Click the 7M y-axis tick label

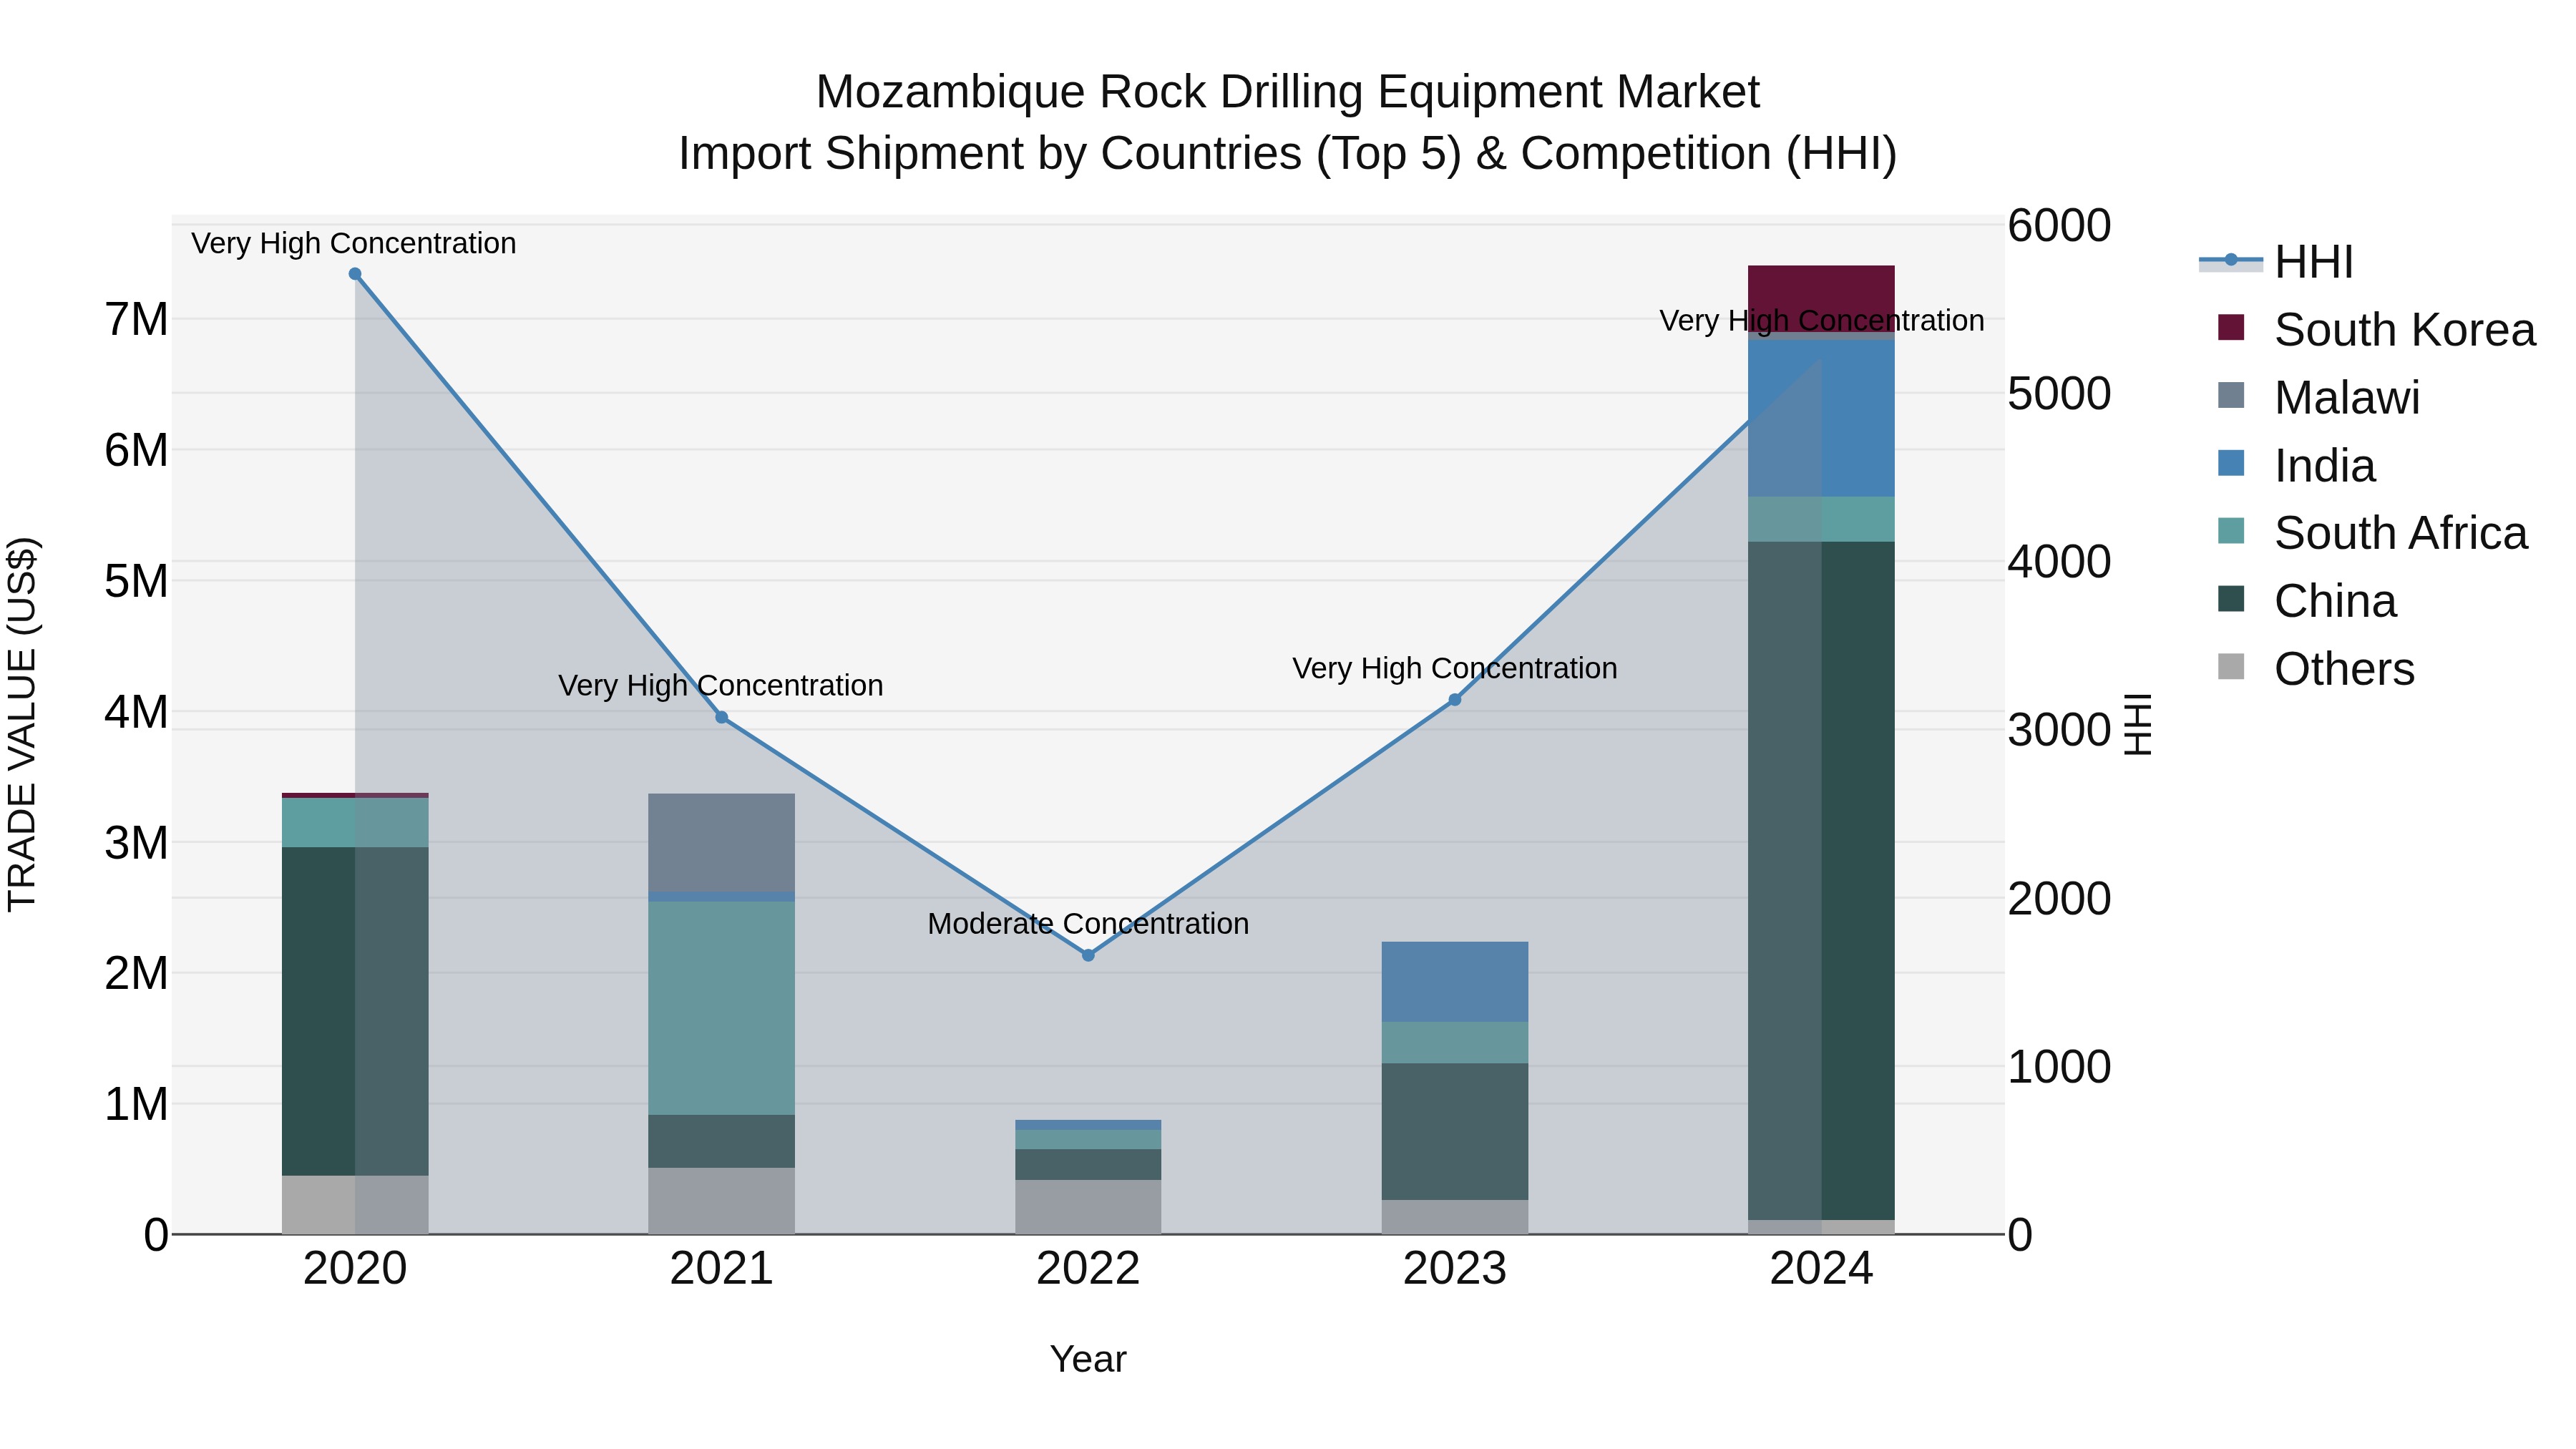coord(137,320)
